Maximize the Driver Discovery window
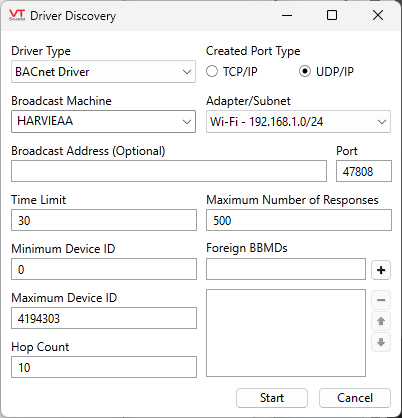The height and width of the screenshot is (418, 402). point(332,15)
